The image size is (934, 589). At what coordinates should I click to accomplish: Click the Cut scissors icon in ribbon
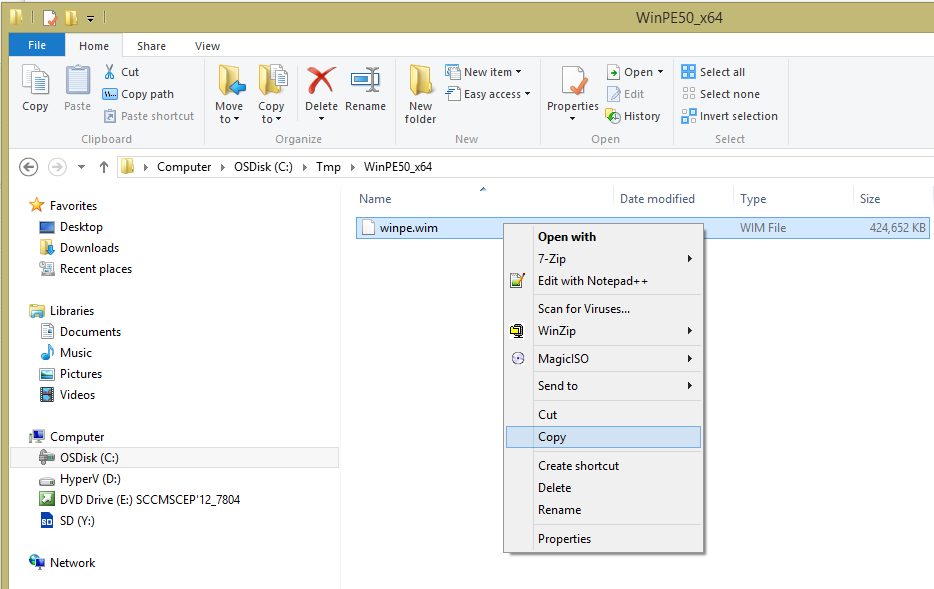point(110,72)
